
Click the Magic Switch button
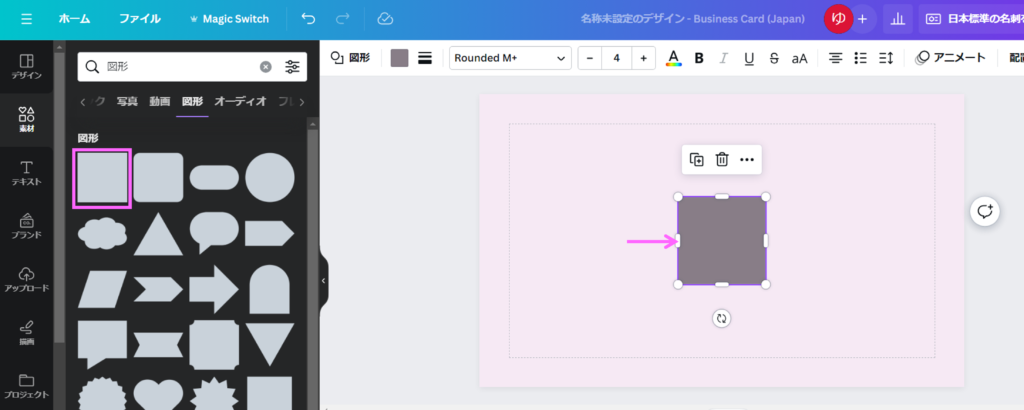click(x=228, y=19)
